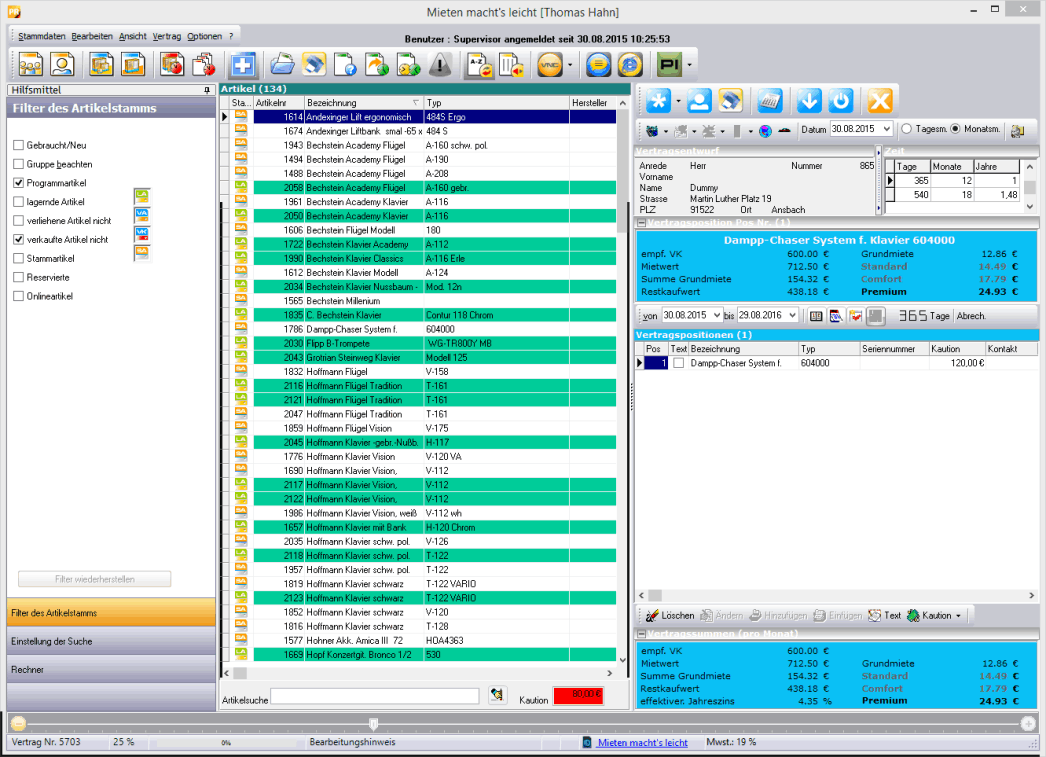The image size is (1046, 757).
Task: Click the Filter wiederherstellen button
Action: 95,579
